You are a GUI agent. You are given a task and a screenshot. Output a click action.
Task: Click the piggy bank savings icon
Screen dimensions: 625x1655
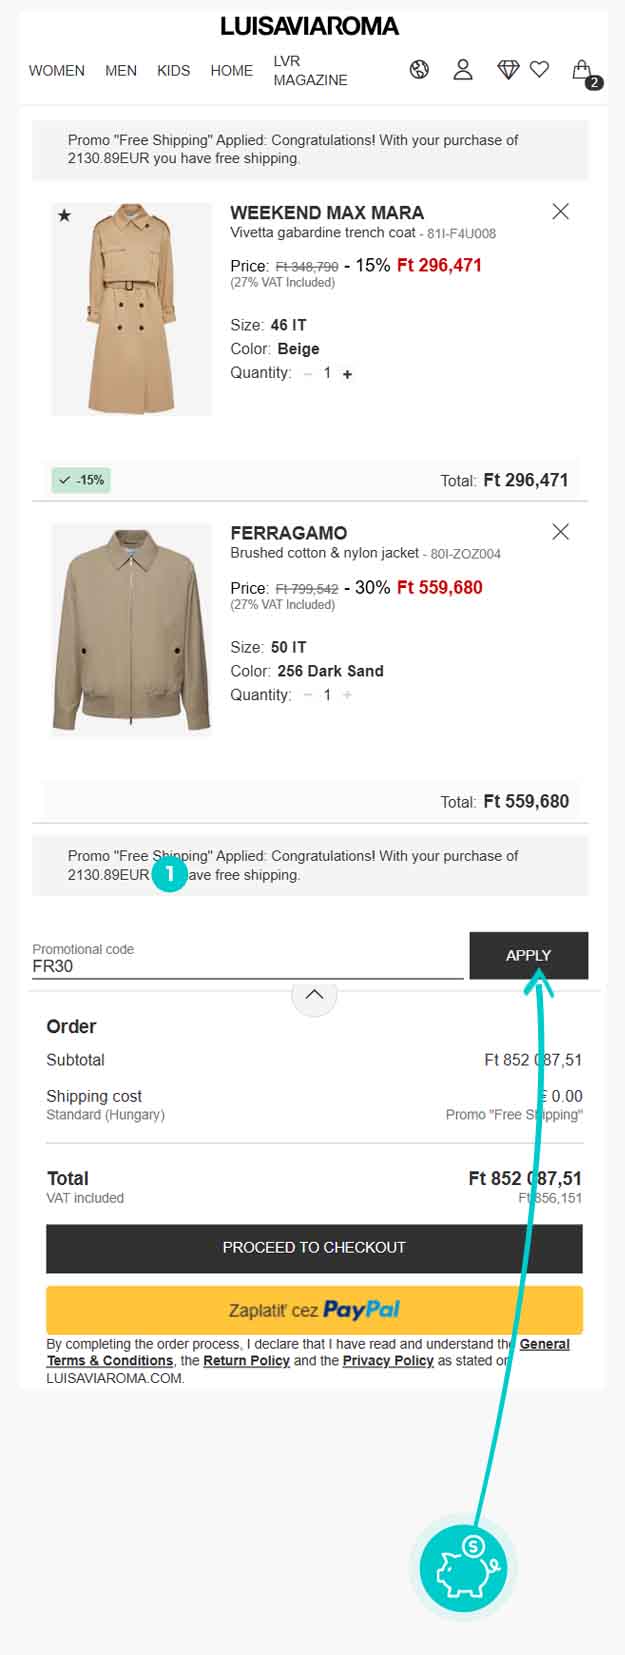coord(463,1568)
